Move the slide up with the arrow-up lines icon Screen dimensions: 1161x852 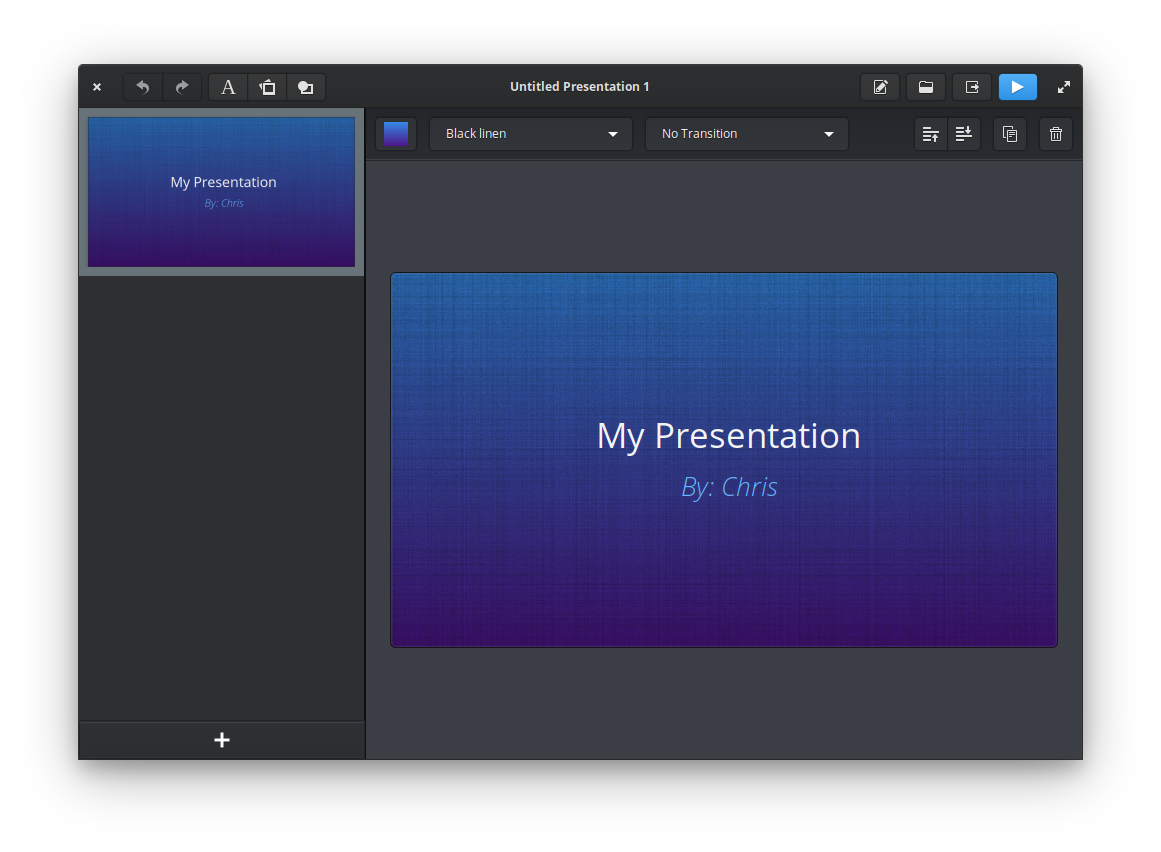(x=931, y=134)
